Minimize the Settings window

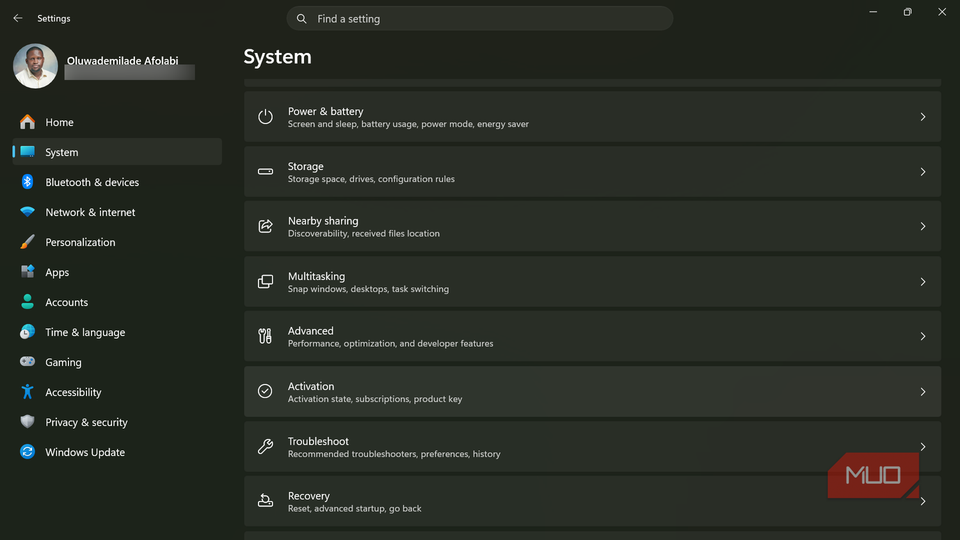tap(873, 12)
